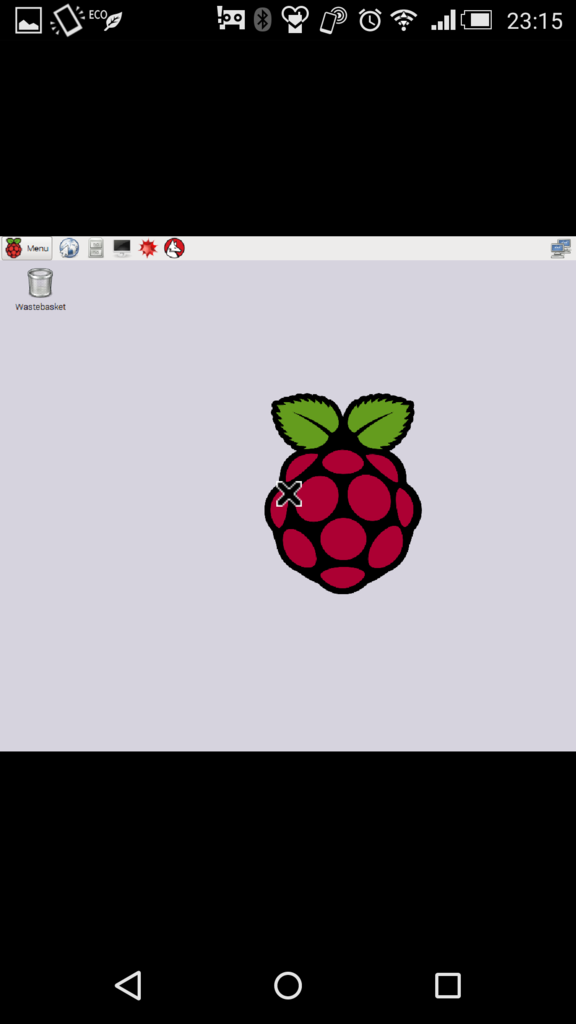Launch the web browser globe icon

[69, 248]
